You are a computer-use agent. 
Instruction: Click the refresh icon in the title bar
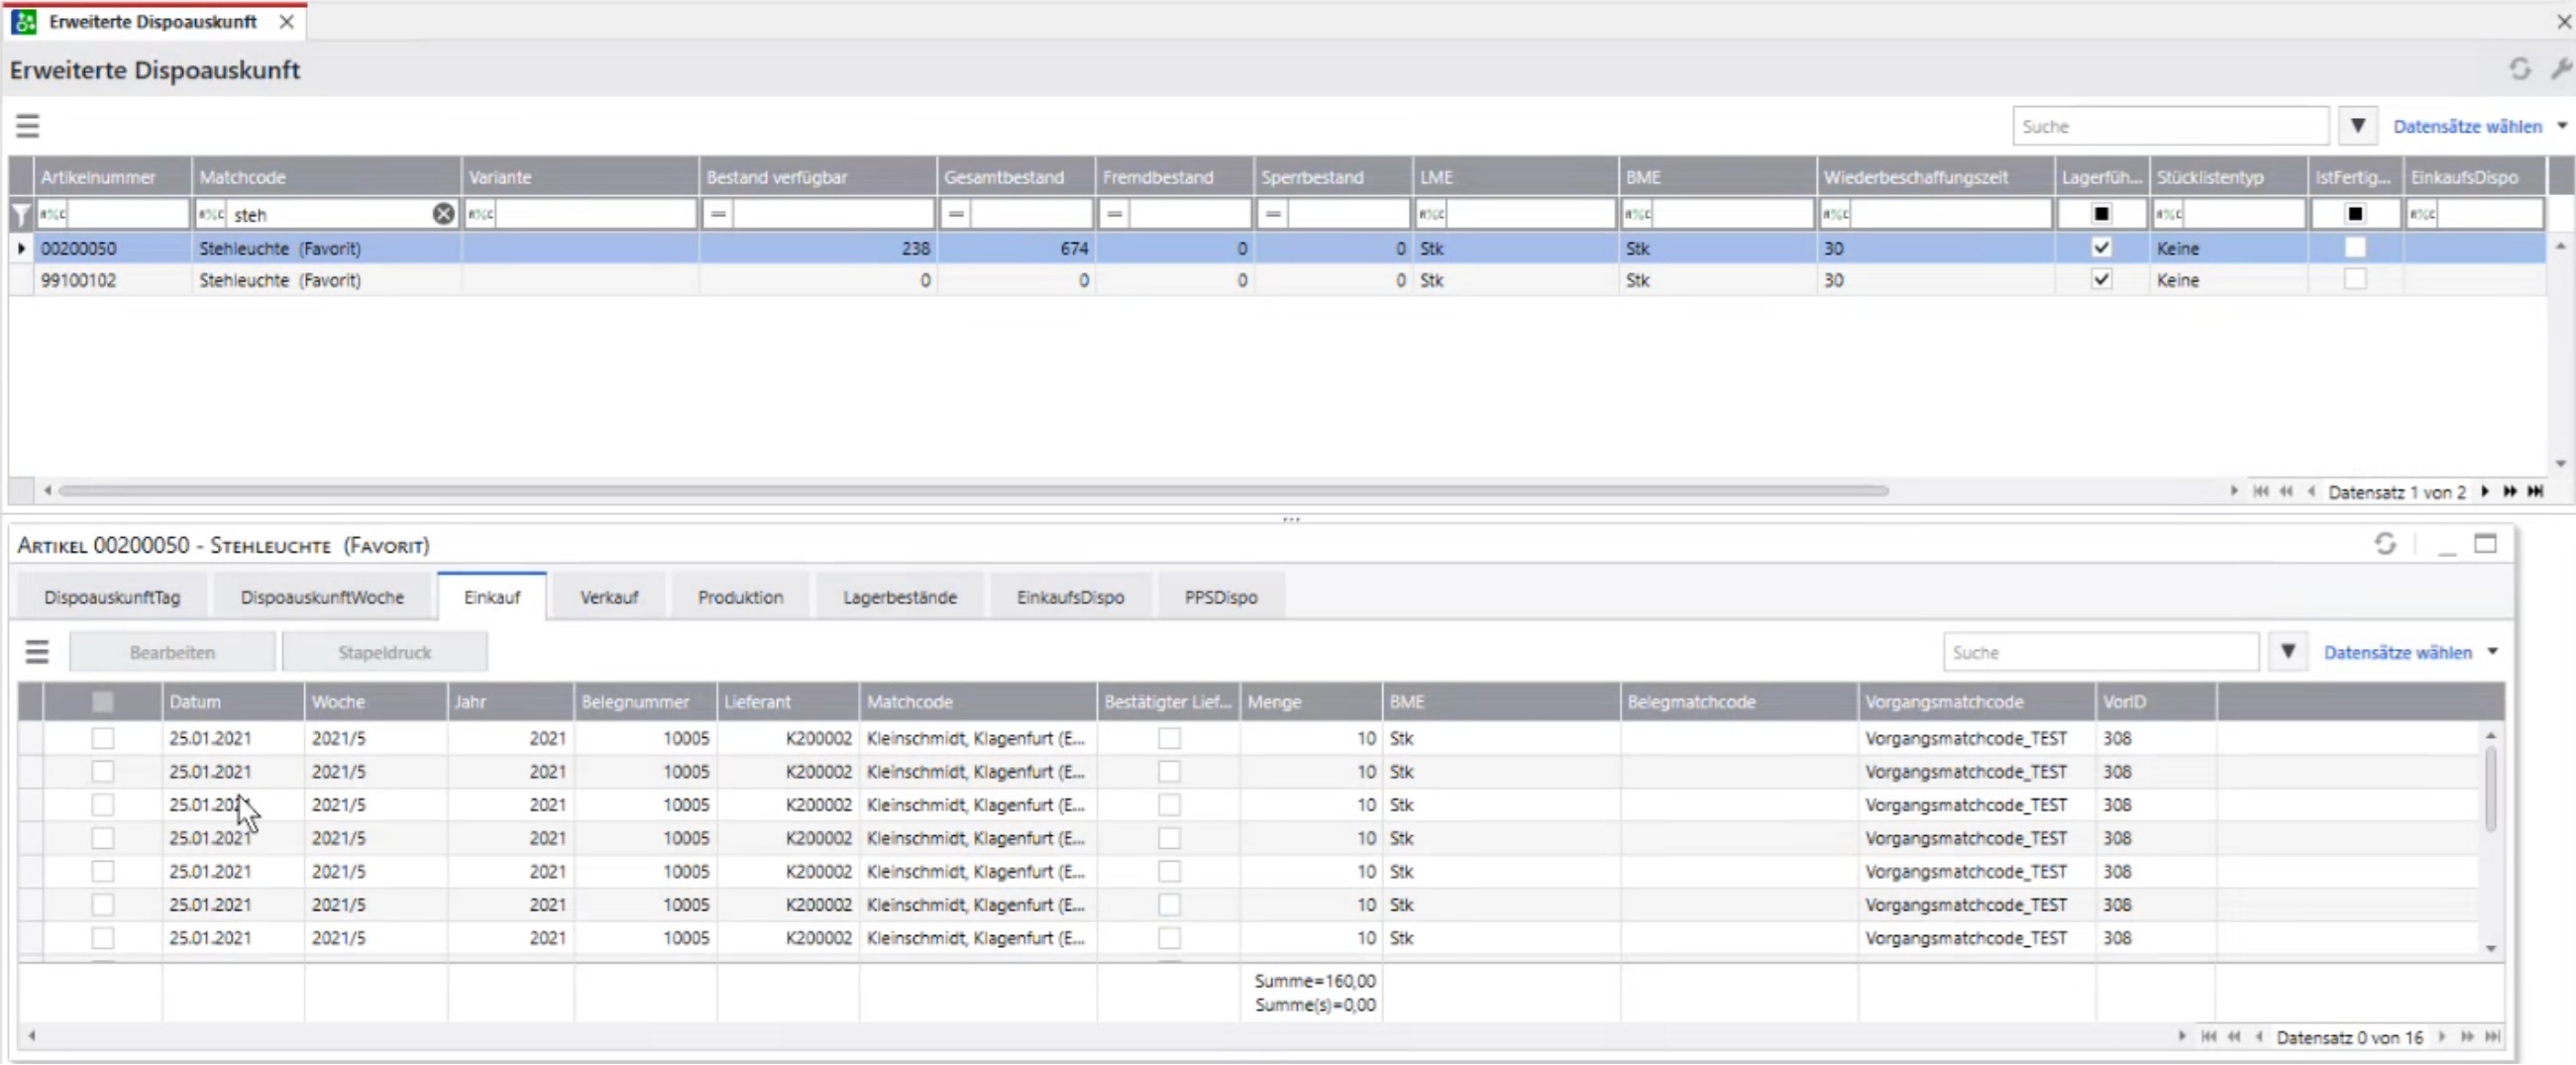click(2519, 69)
